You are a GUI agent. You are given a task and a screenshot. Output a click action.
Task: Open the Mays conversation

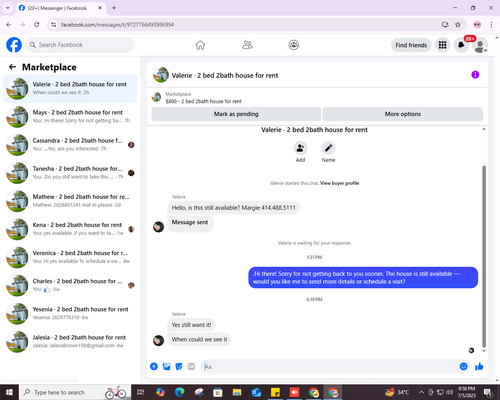[x=70, y=116]
